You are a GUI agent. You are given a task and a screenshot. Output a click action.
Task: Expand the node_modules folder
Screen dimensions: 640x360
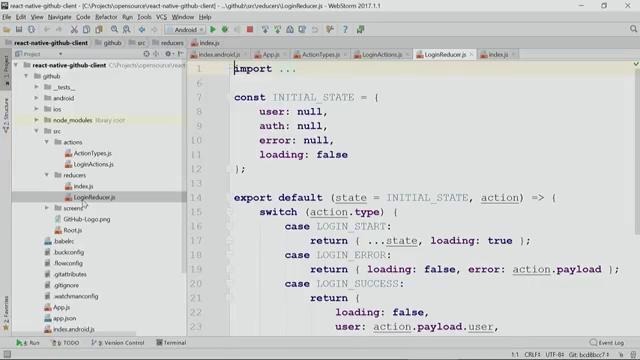[36, 120]
